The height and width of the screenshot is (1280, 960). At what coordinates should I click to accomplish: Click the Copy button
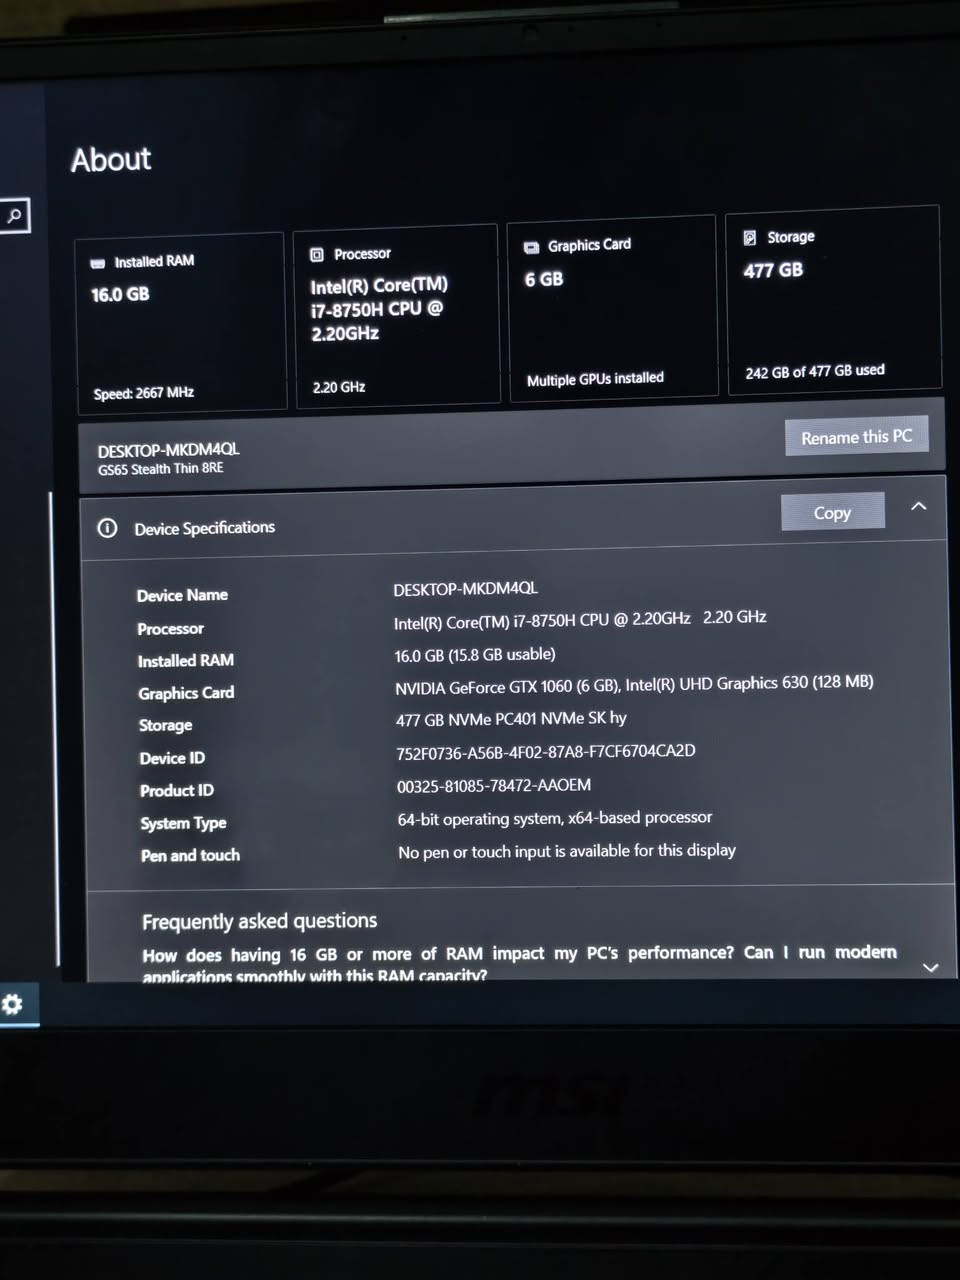[x=832, y=512]
